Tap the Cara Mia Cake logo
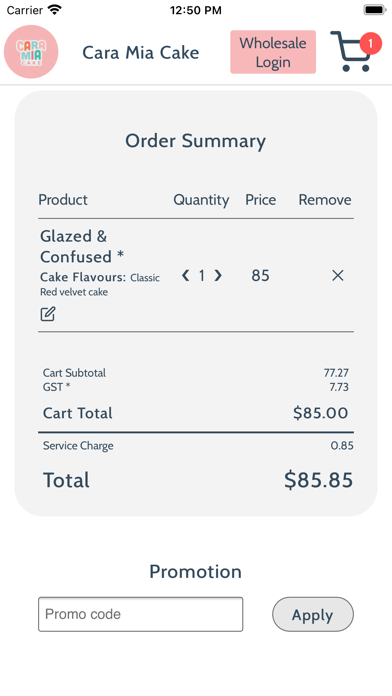The width and height of the screenshot is (392, 696). [31, 51]
